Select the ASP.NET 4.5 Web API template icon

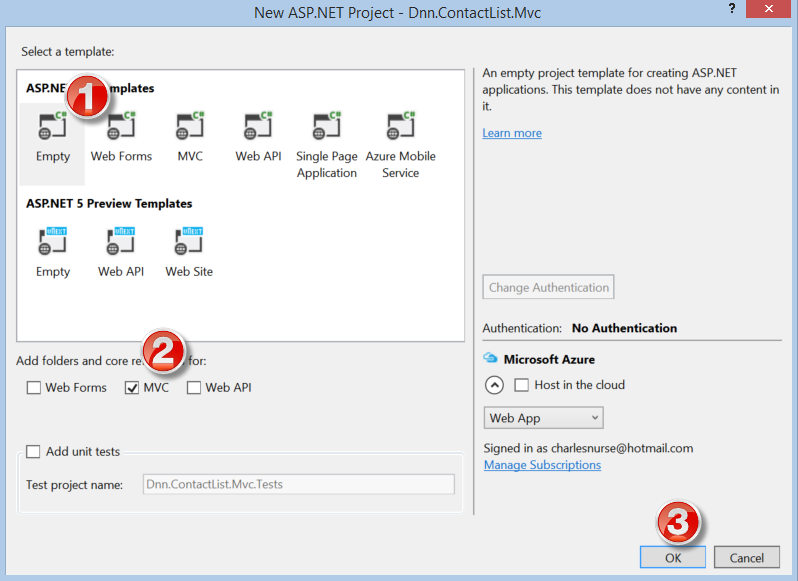(258, 126)
